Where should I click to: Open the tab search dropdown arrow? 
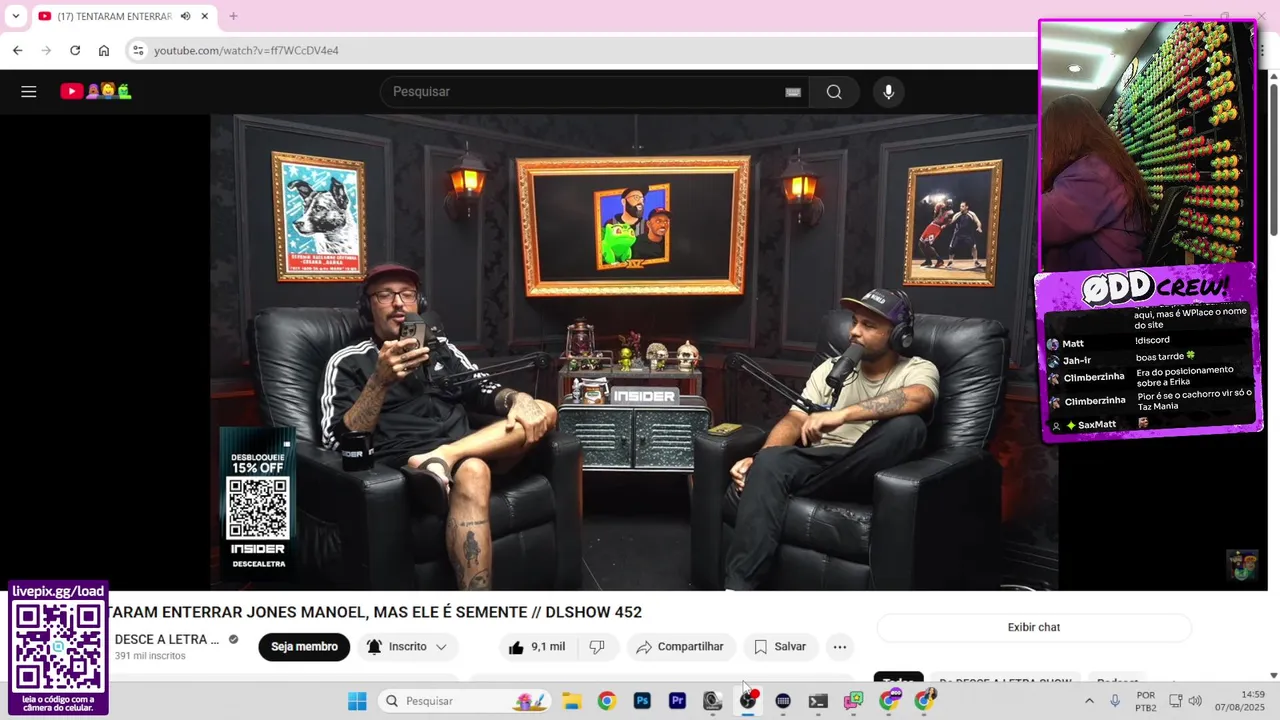point(15,16)
